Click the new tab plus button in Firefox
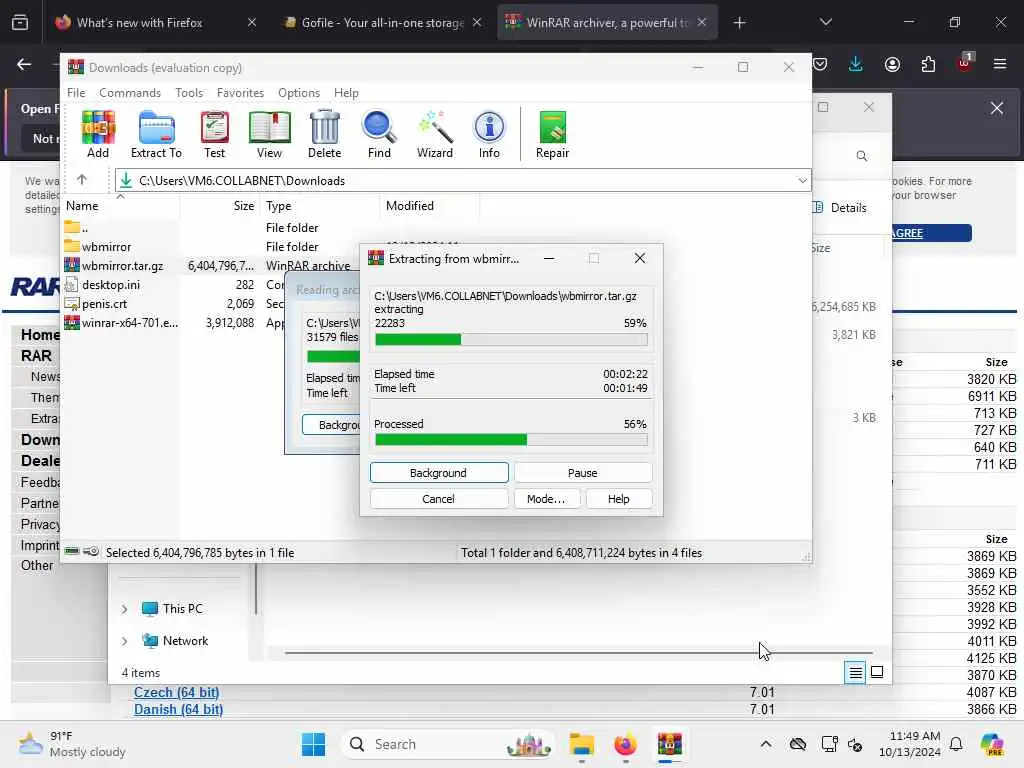Screen dimensions: 1024x768 (739, 22)
